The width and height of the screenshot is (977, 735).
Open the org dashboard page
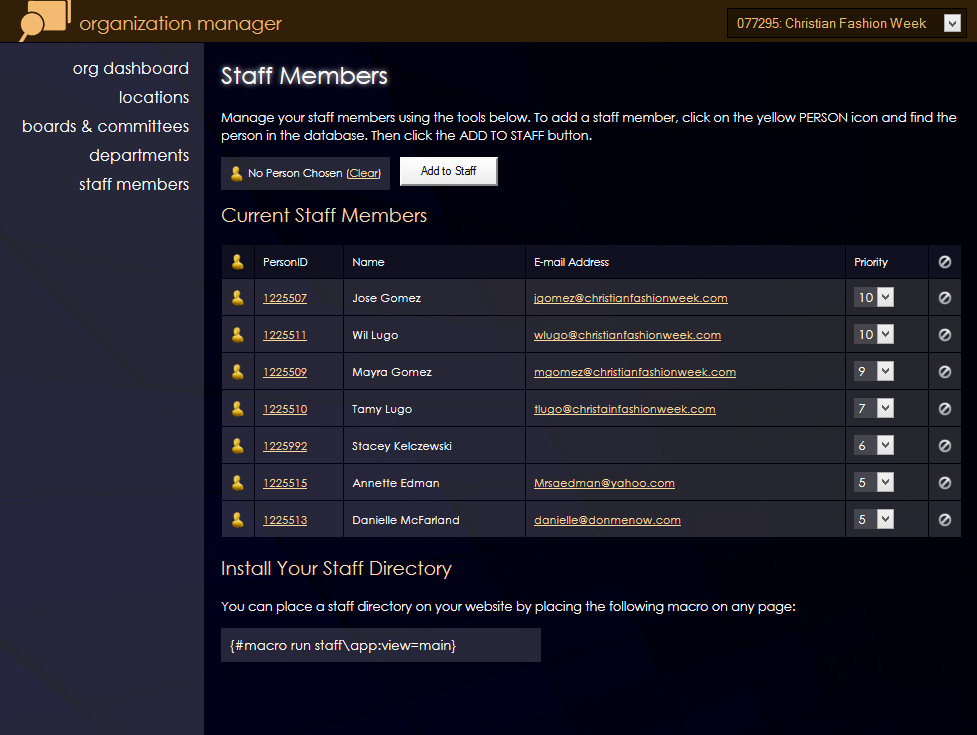pos(130,69)
